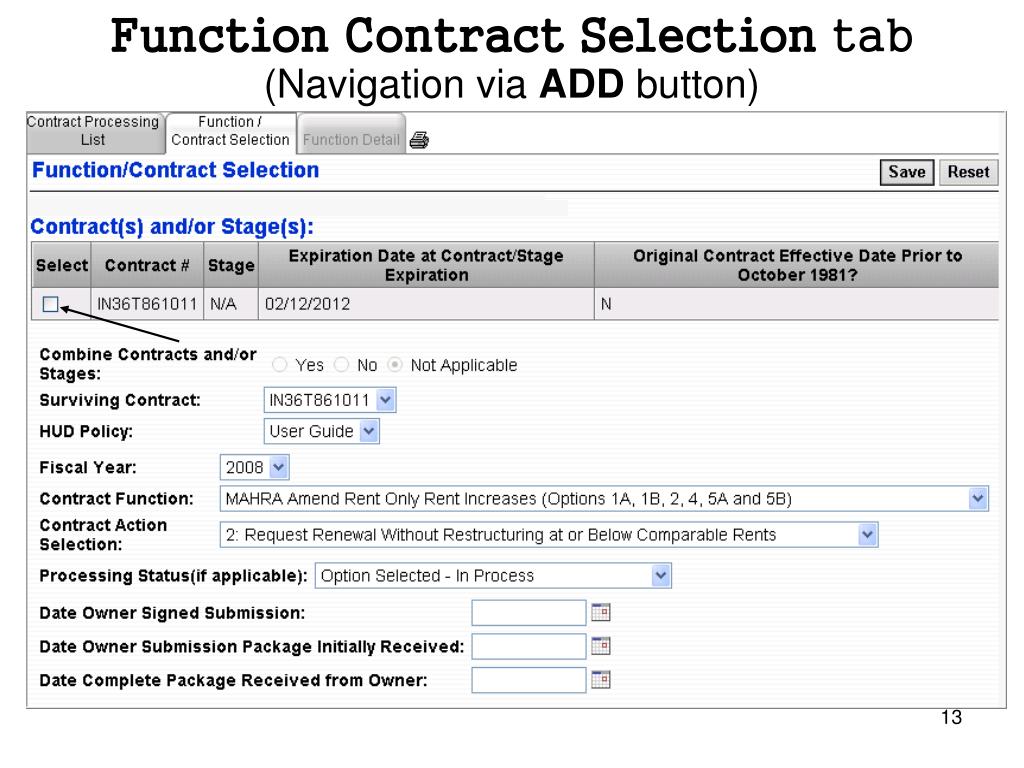
Task: Open calendar for Submission Package Initially Received
Action: [601, 646]
